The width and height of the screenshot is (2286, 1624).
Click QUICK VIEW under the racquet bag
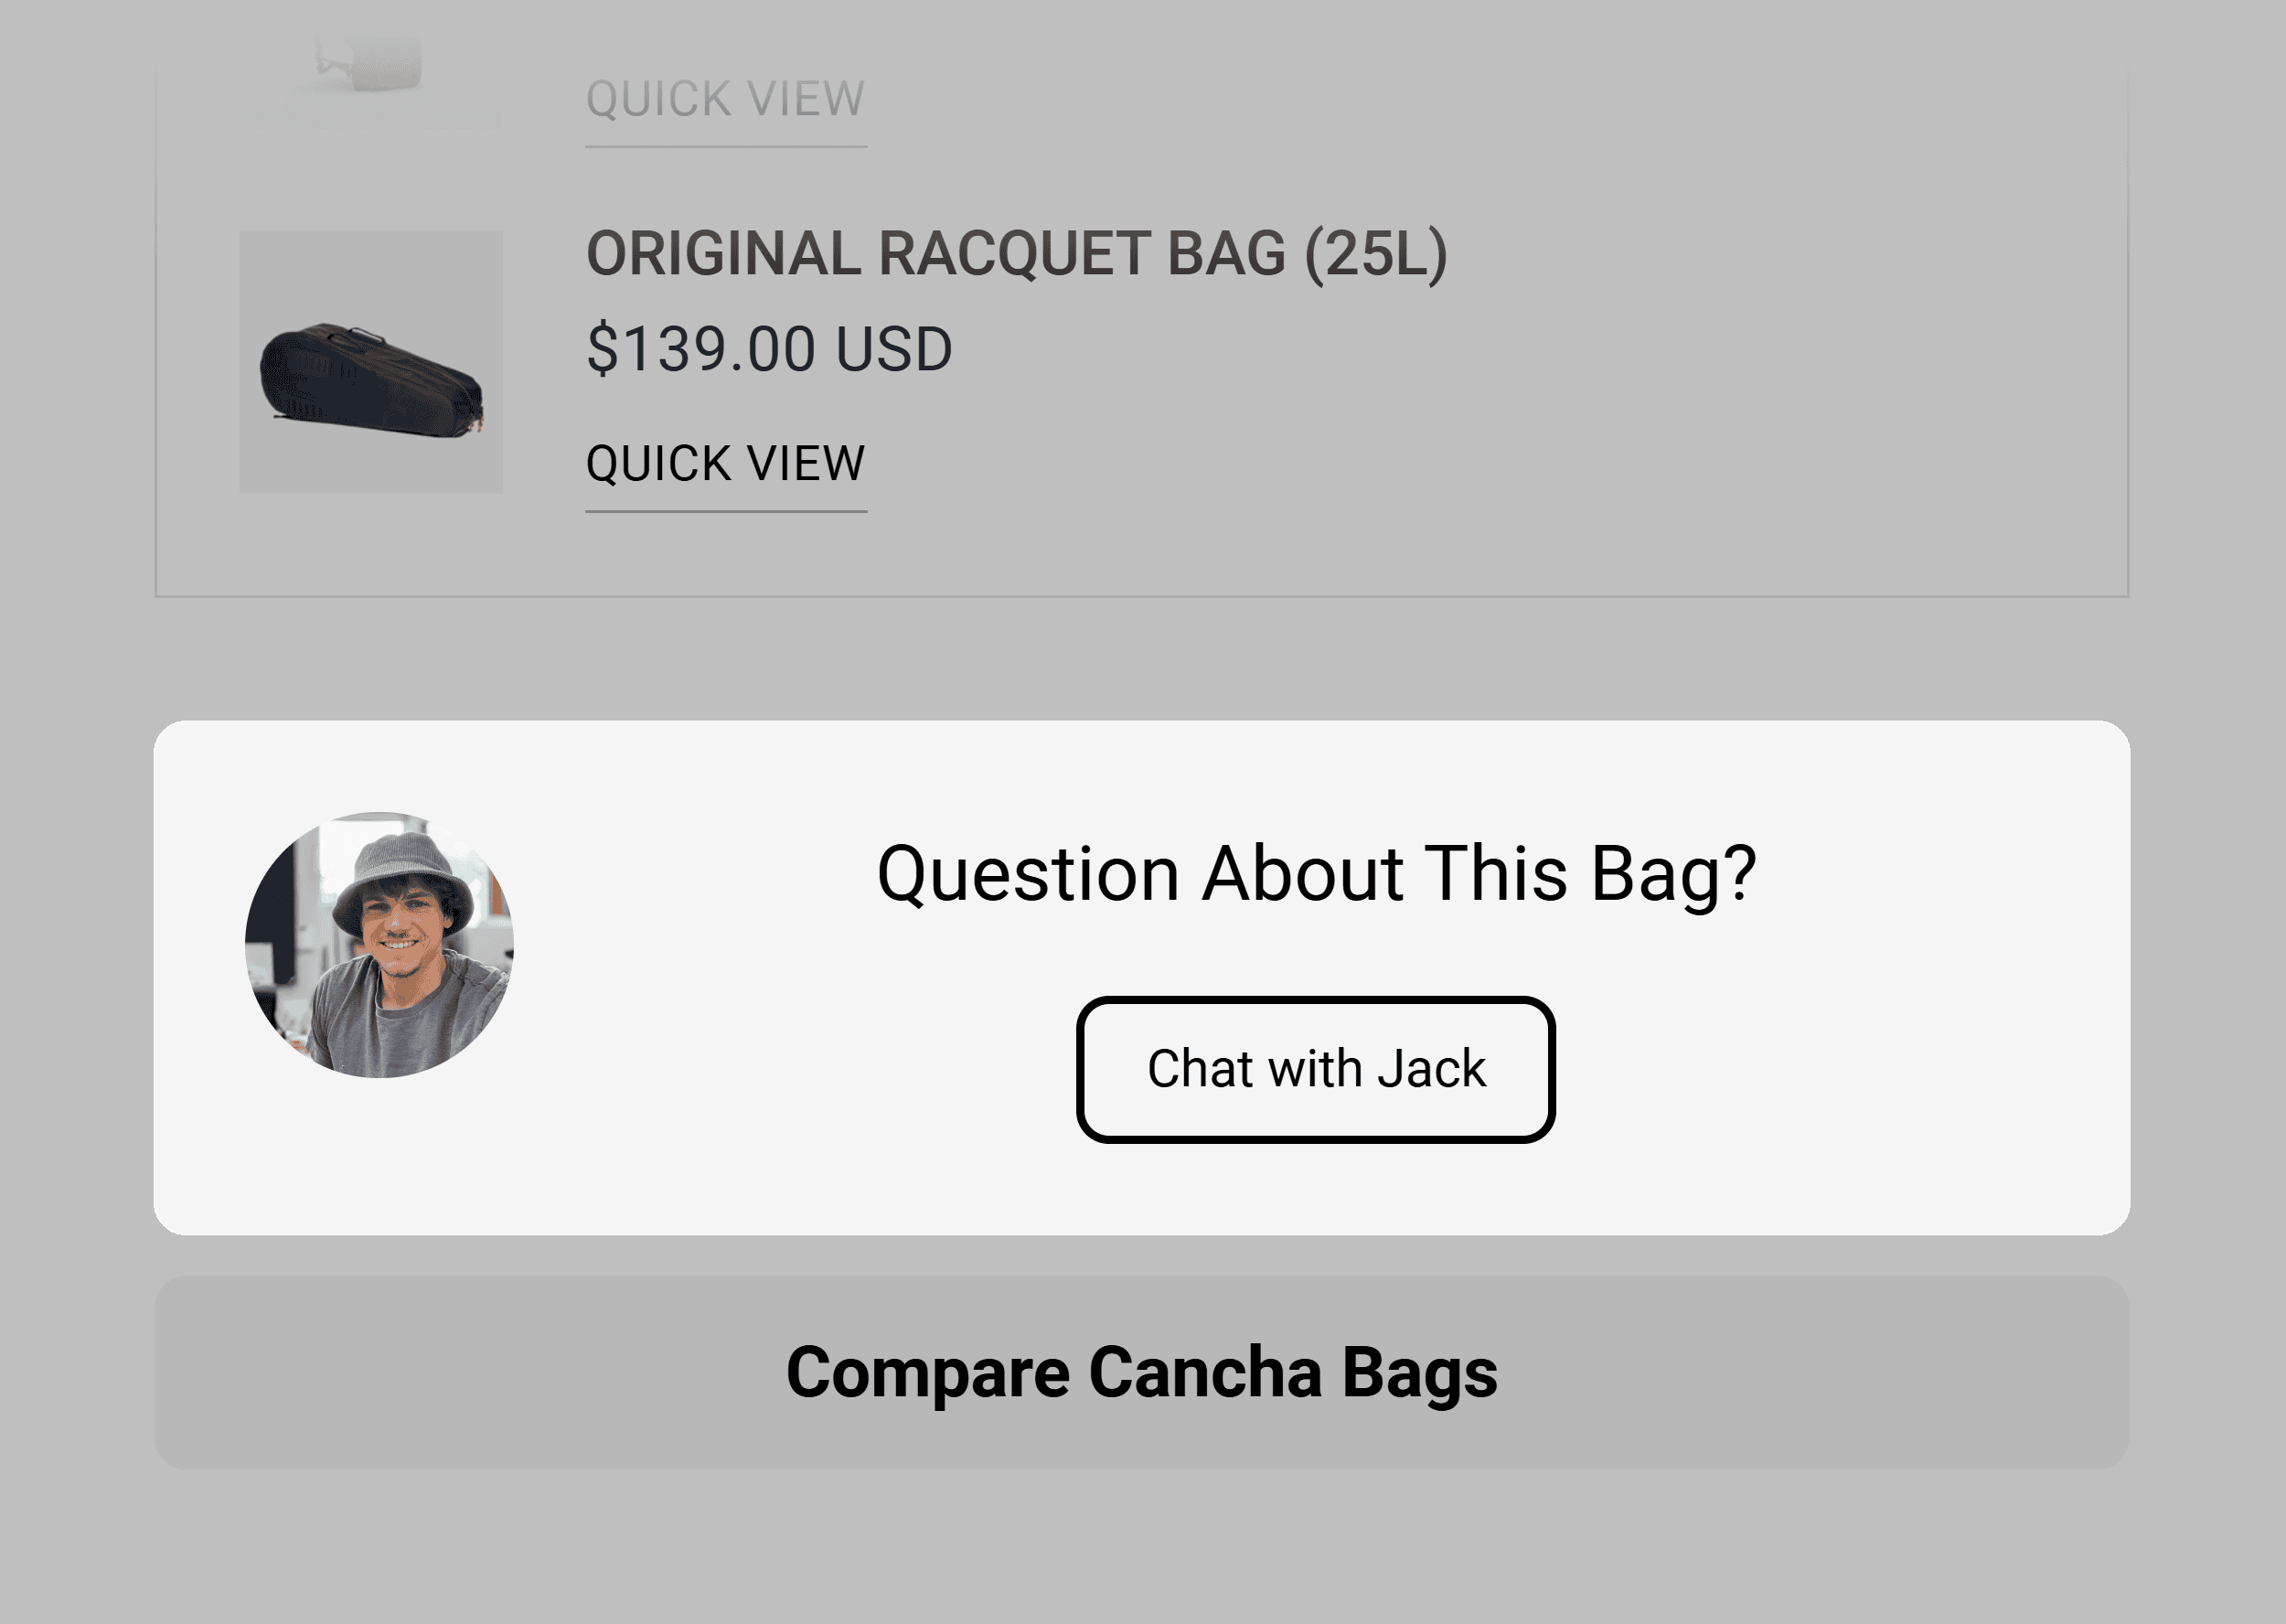coord(725,461)
